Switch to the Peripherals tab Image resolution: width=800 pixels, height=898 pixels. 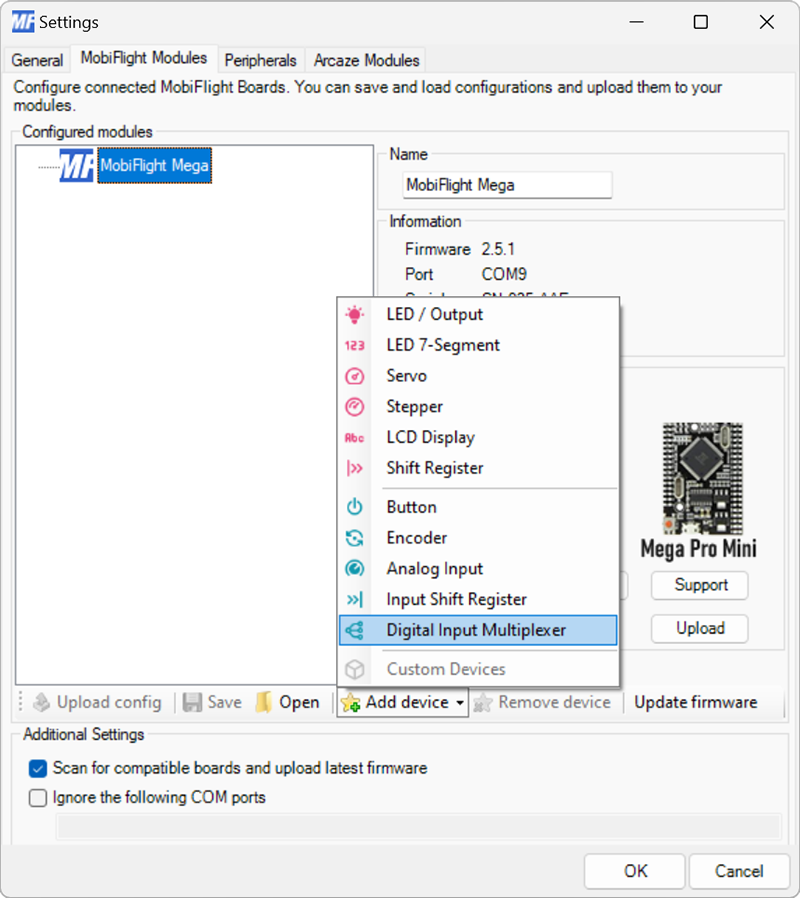(260, 60)
